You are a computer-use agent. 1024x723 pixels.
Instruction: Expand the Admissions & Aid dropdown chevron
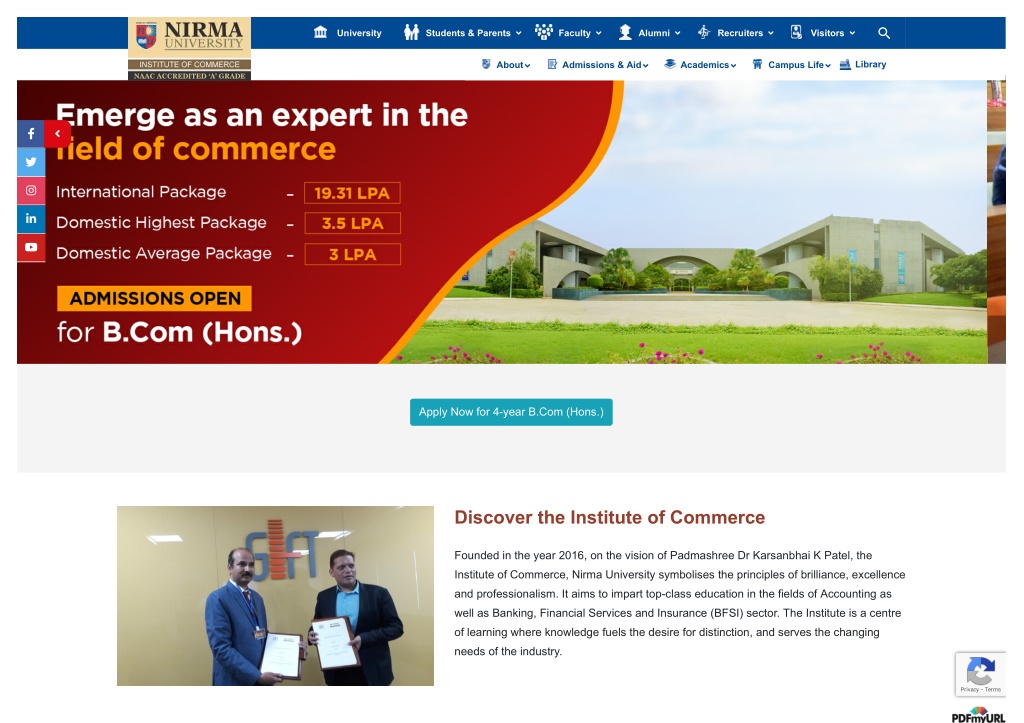(645, 65)
